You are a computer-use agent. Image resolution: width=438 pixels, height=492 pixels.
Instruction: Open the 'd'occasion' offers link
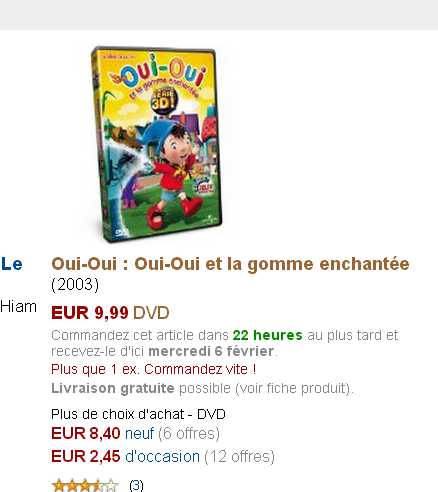(x=162, y=456)
